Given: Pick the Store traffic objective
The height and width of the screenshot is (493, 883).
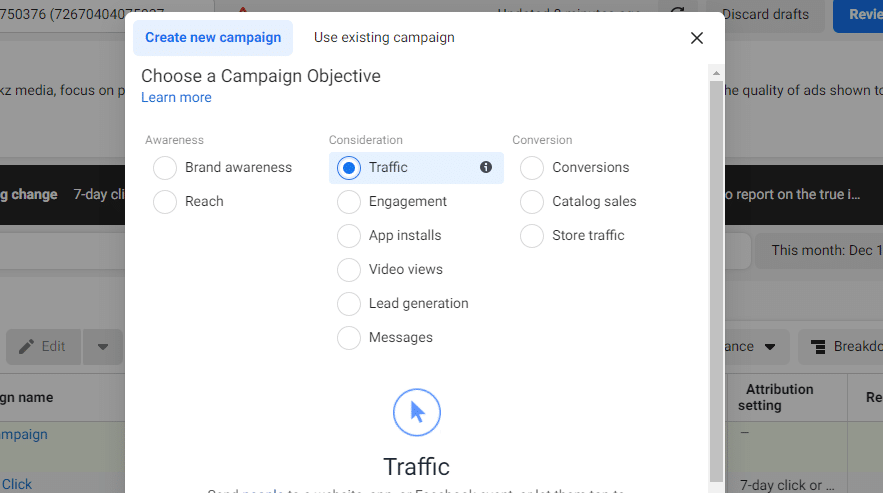Looking at the screenshot, I should [x=532, y=236].
